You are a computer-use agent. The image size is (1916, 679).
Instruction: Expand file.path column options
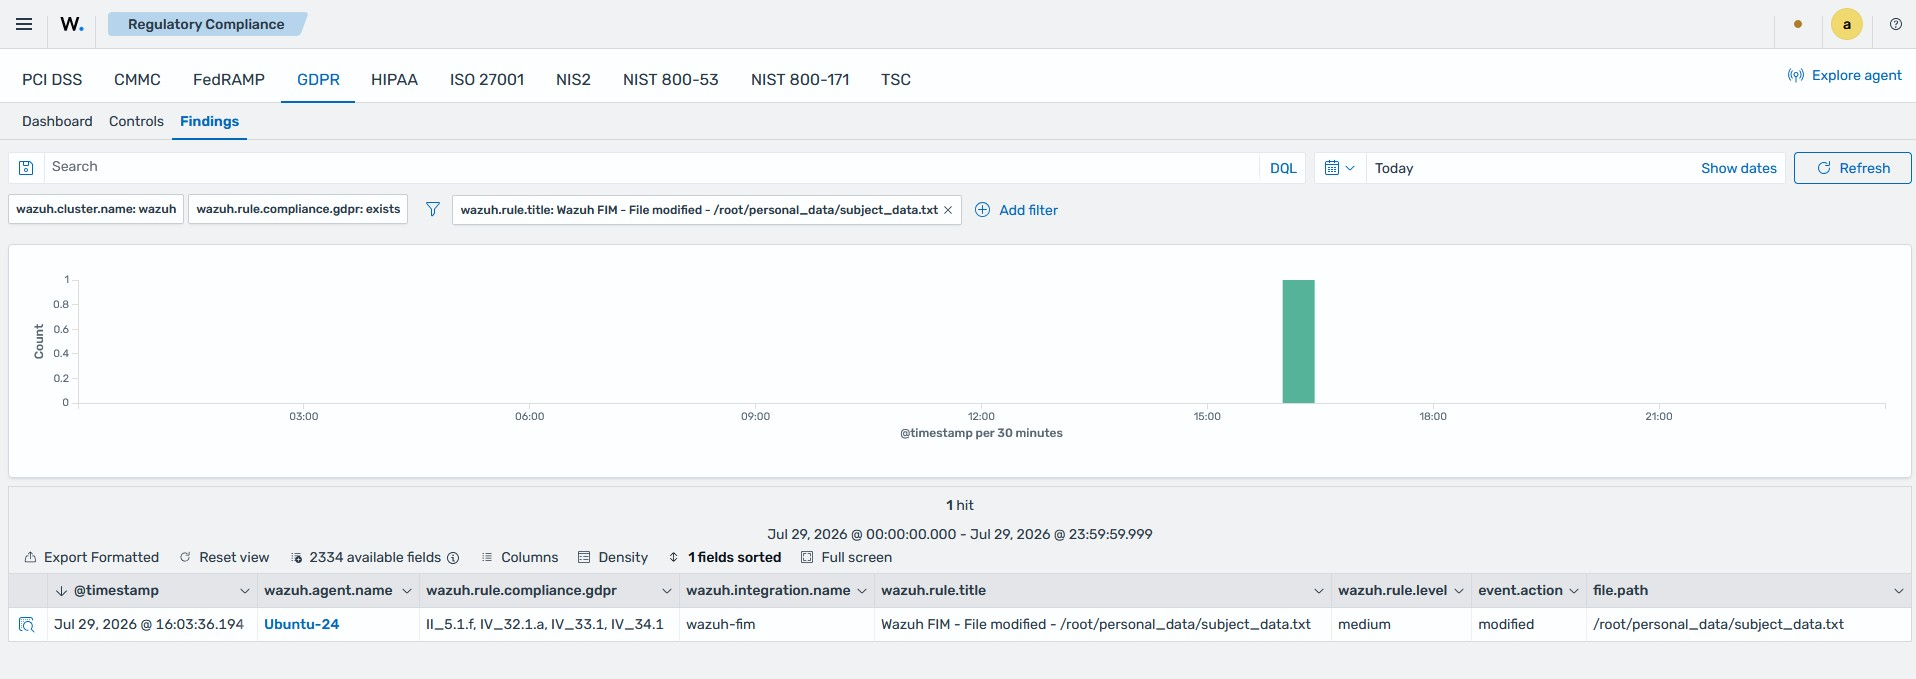click(x=1899, y=591)
